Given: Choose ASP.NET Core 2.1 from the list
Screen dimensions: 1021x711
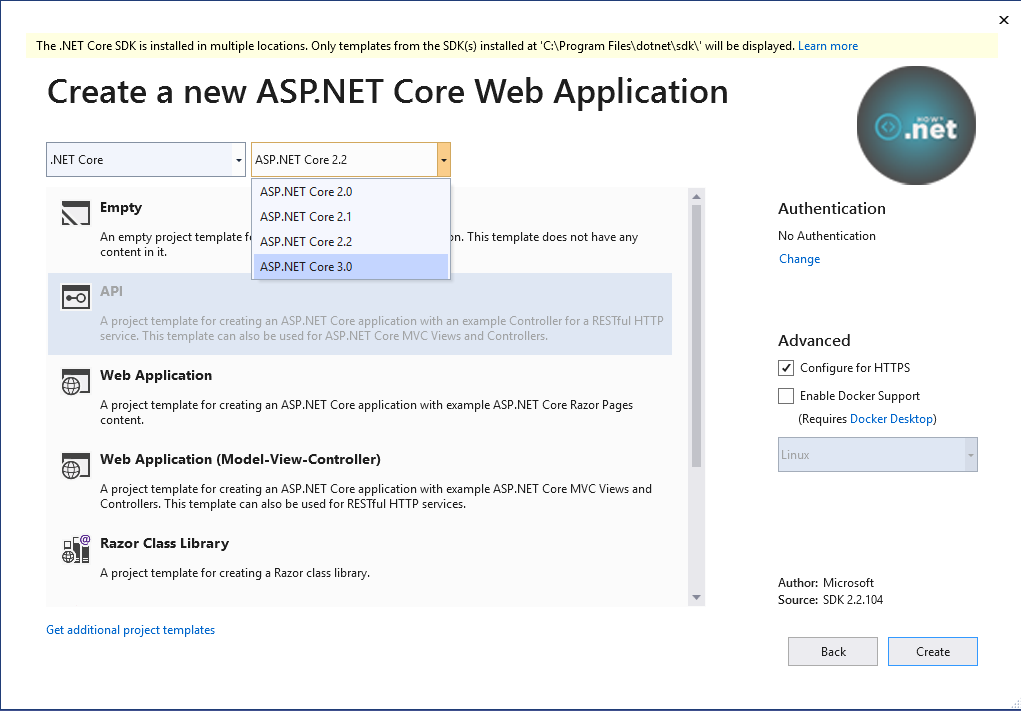Looking at the screenshot, I should 350,217.
